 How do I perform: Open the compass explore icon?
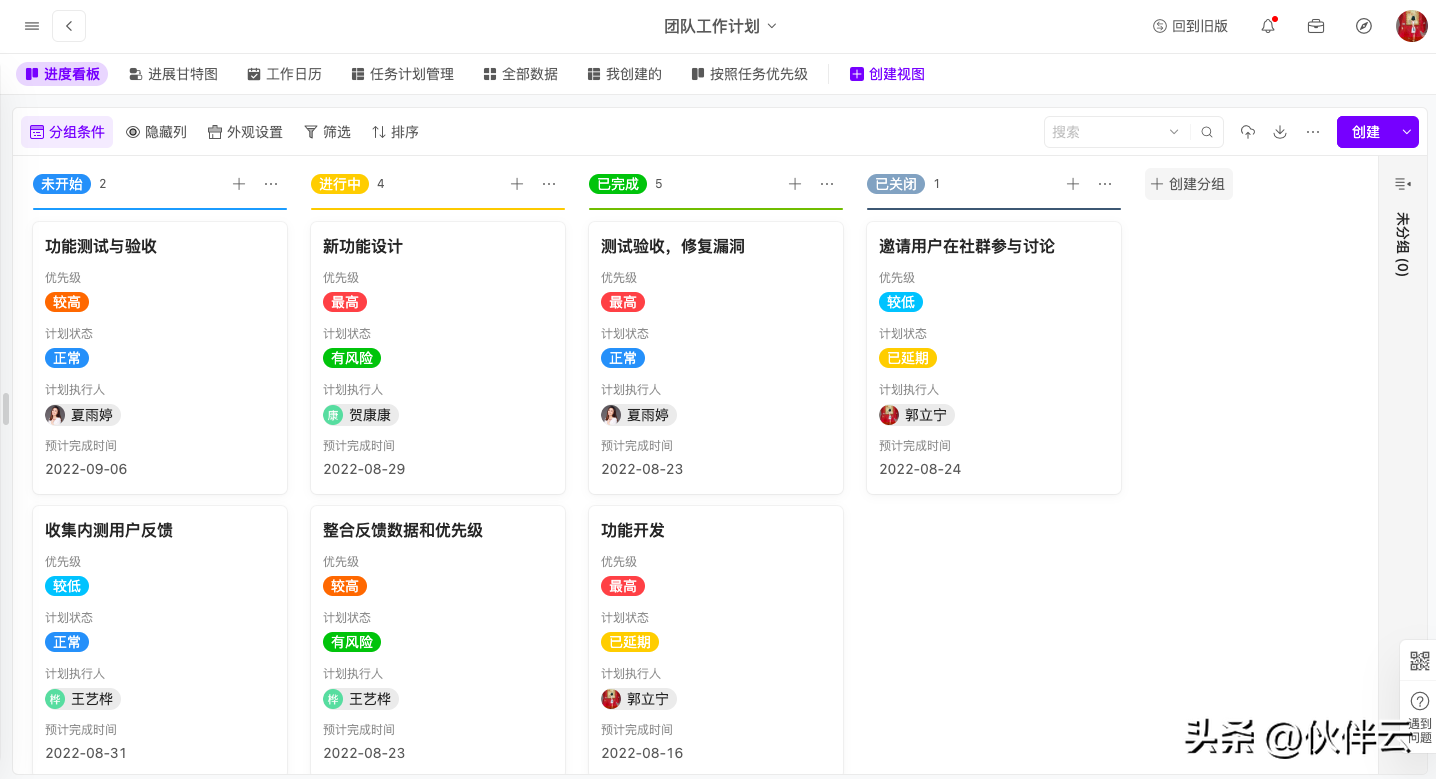(x=1364, y=26)
